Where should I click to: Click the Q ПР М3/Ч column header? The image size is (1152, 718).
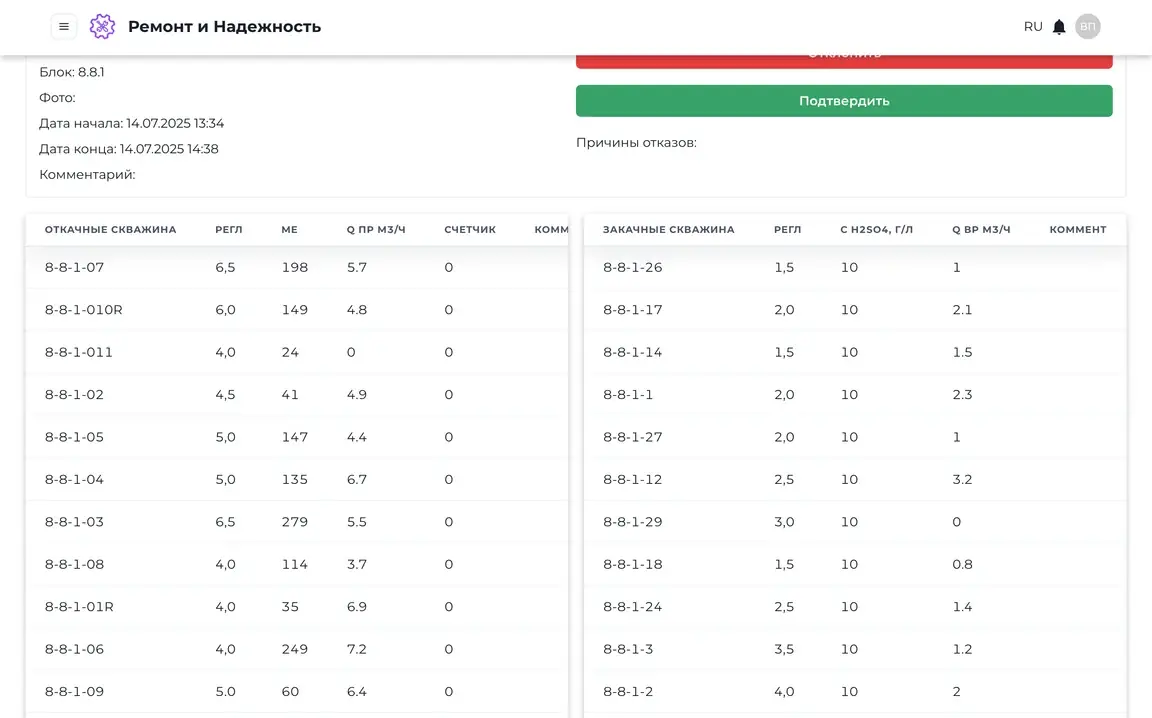(x=376, y=229)
